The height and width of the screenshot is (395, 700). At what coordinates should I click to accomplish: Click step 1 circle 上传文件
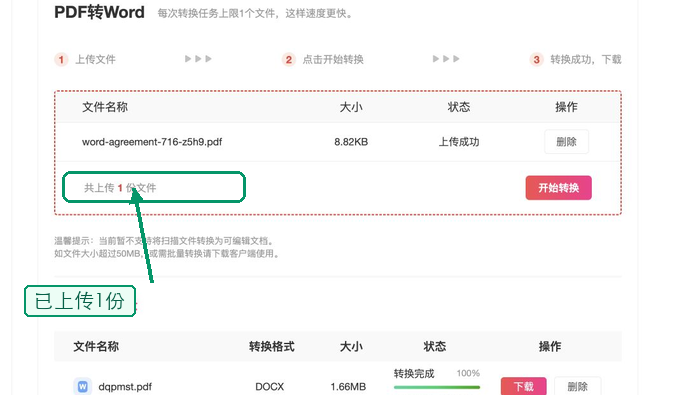[x=61, y=59]
